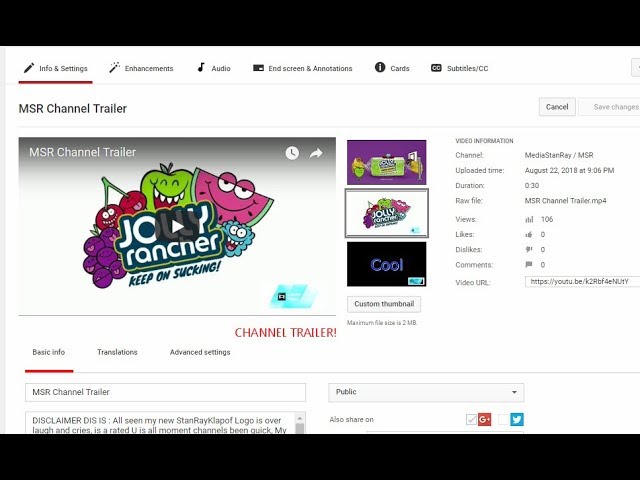640x480 pixels.
Task: Click the Twitter share icon
Action: [x=517, y=419]
